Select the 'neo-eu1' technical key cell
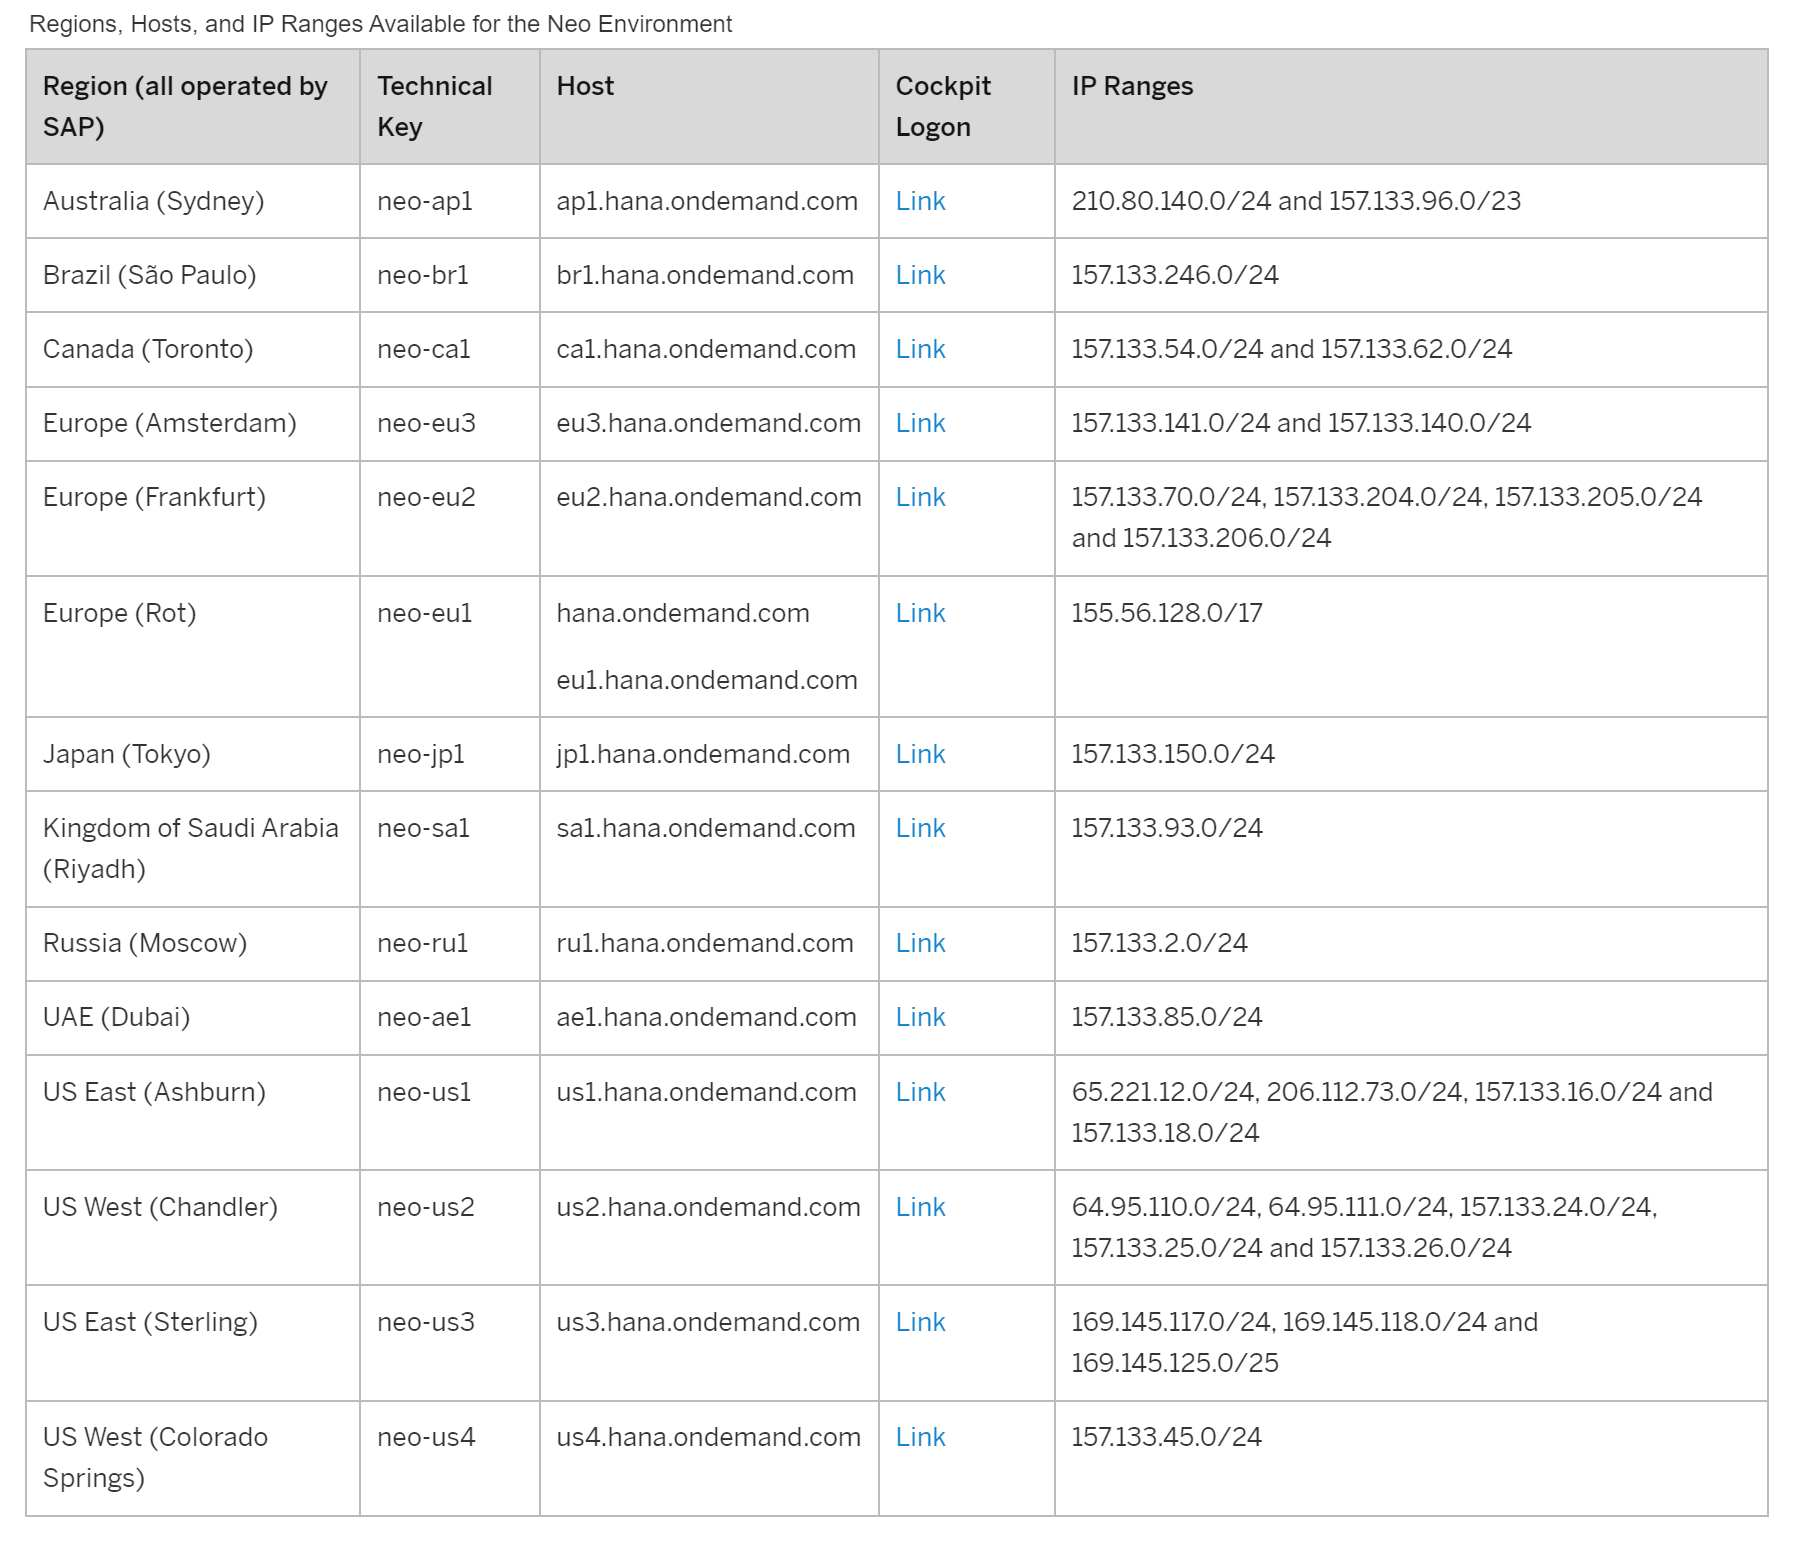Viewport: 1809px width, 1543px height. (450, 646)
